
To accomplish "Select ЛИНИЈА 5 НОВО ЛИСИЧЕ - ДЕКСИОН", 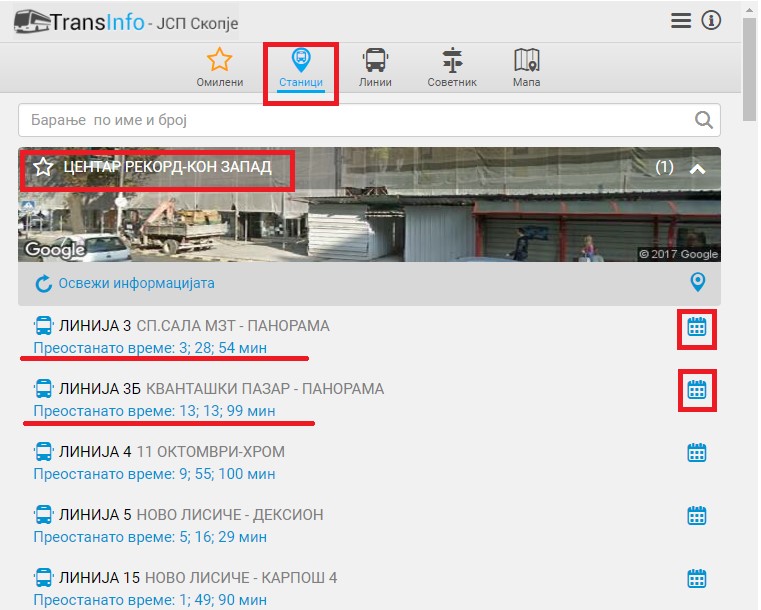I will [191, 515].
